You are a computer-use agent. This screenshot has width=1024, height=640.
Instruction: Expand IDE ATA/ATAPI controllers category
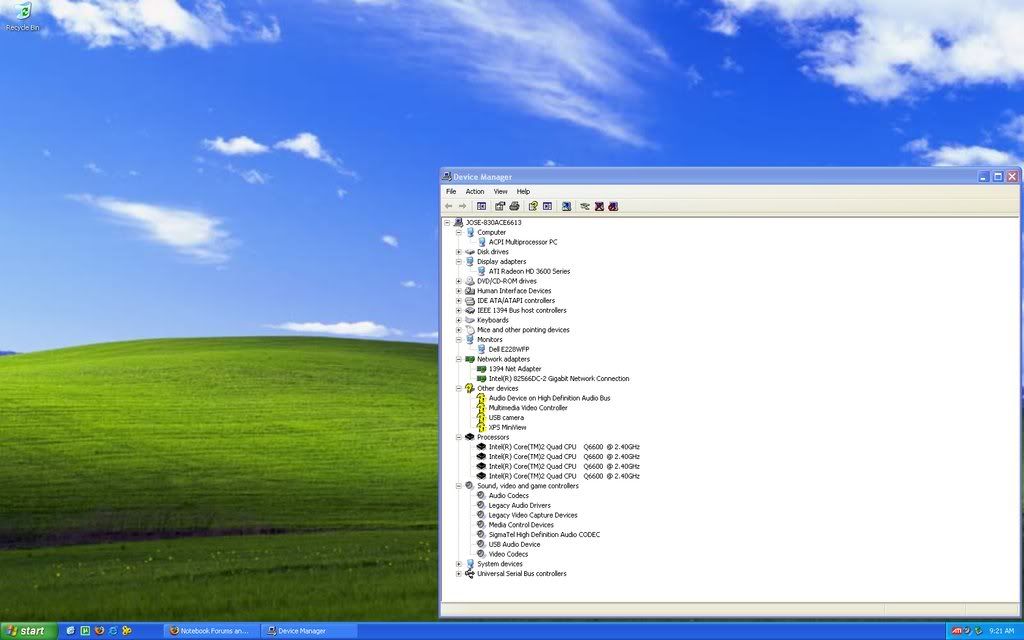(458, 301)
